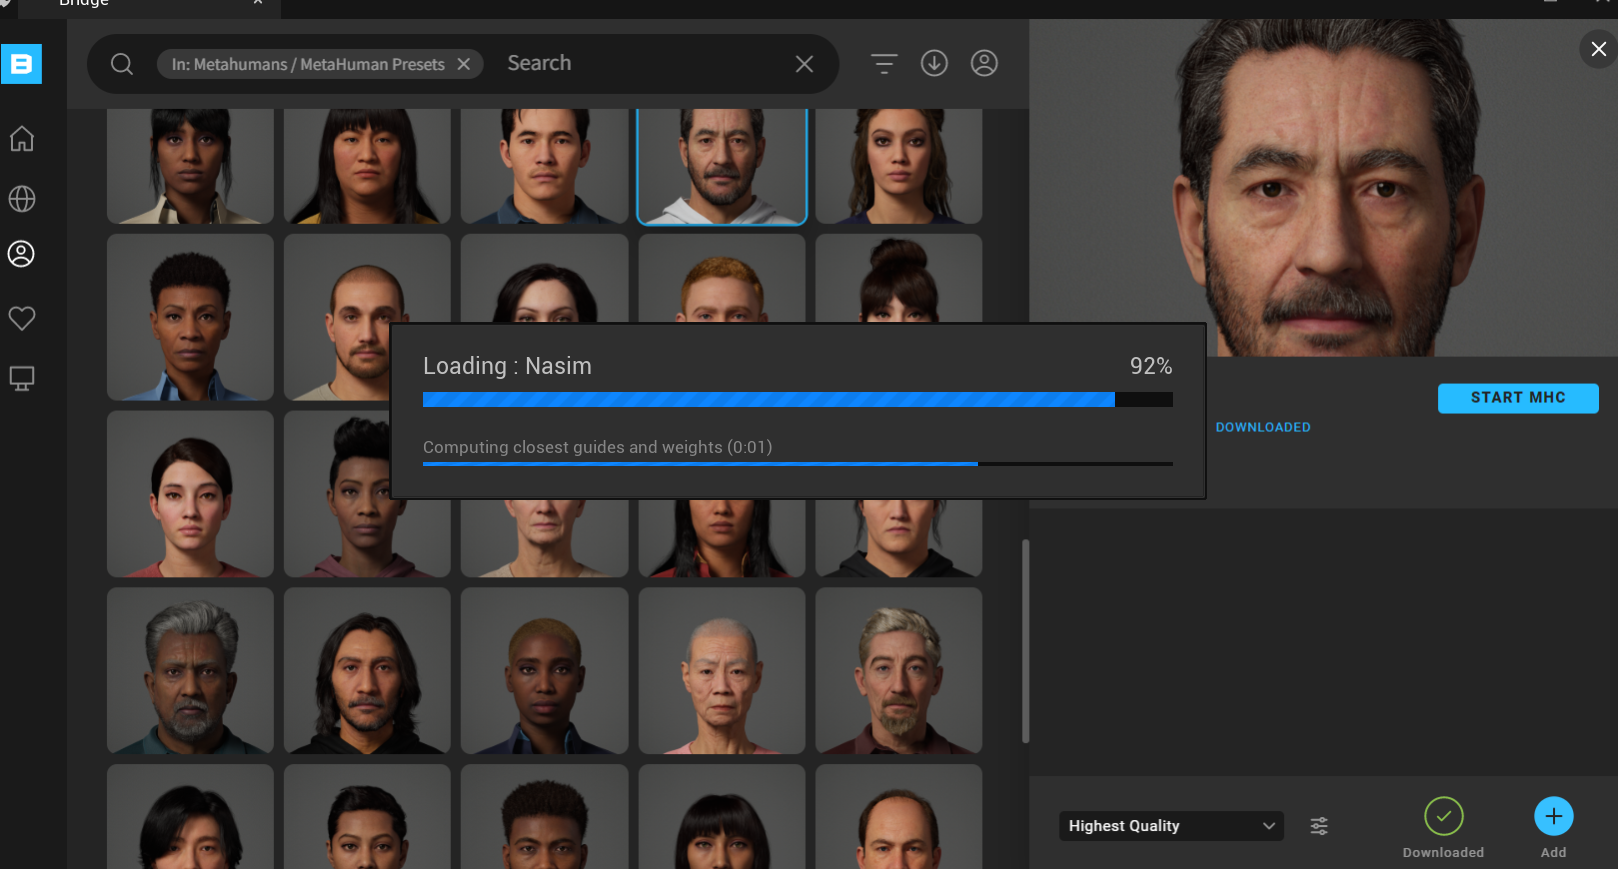The image size is (1618, 869).
Task: Click the "92%" loading percentage text
Action: click(1151, 366)
